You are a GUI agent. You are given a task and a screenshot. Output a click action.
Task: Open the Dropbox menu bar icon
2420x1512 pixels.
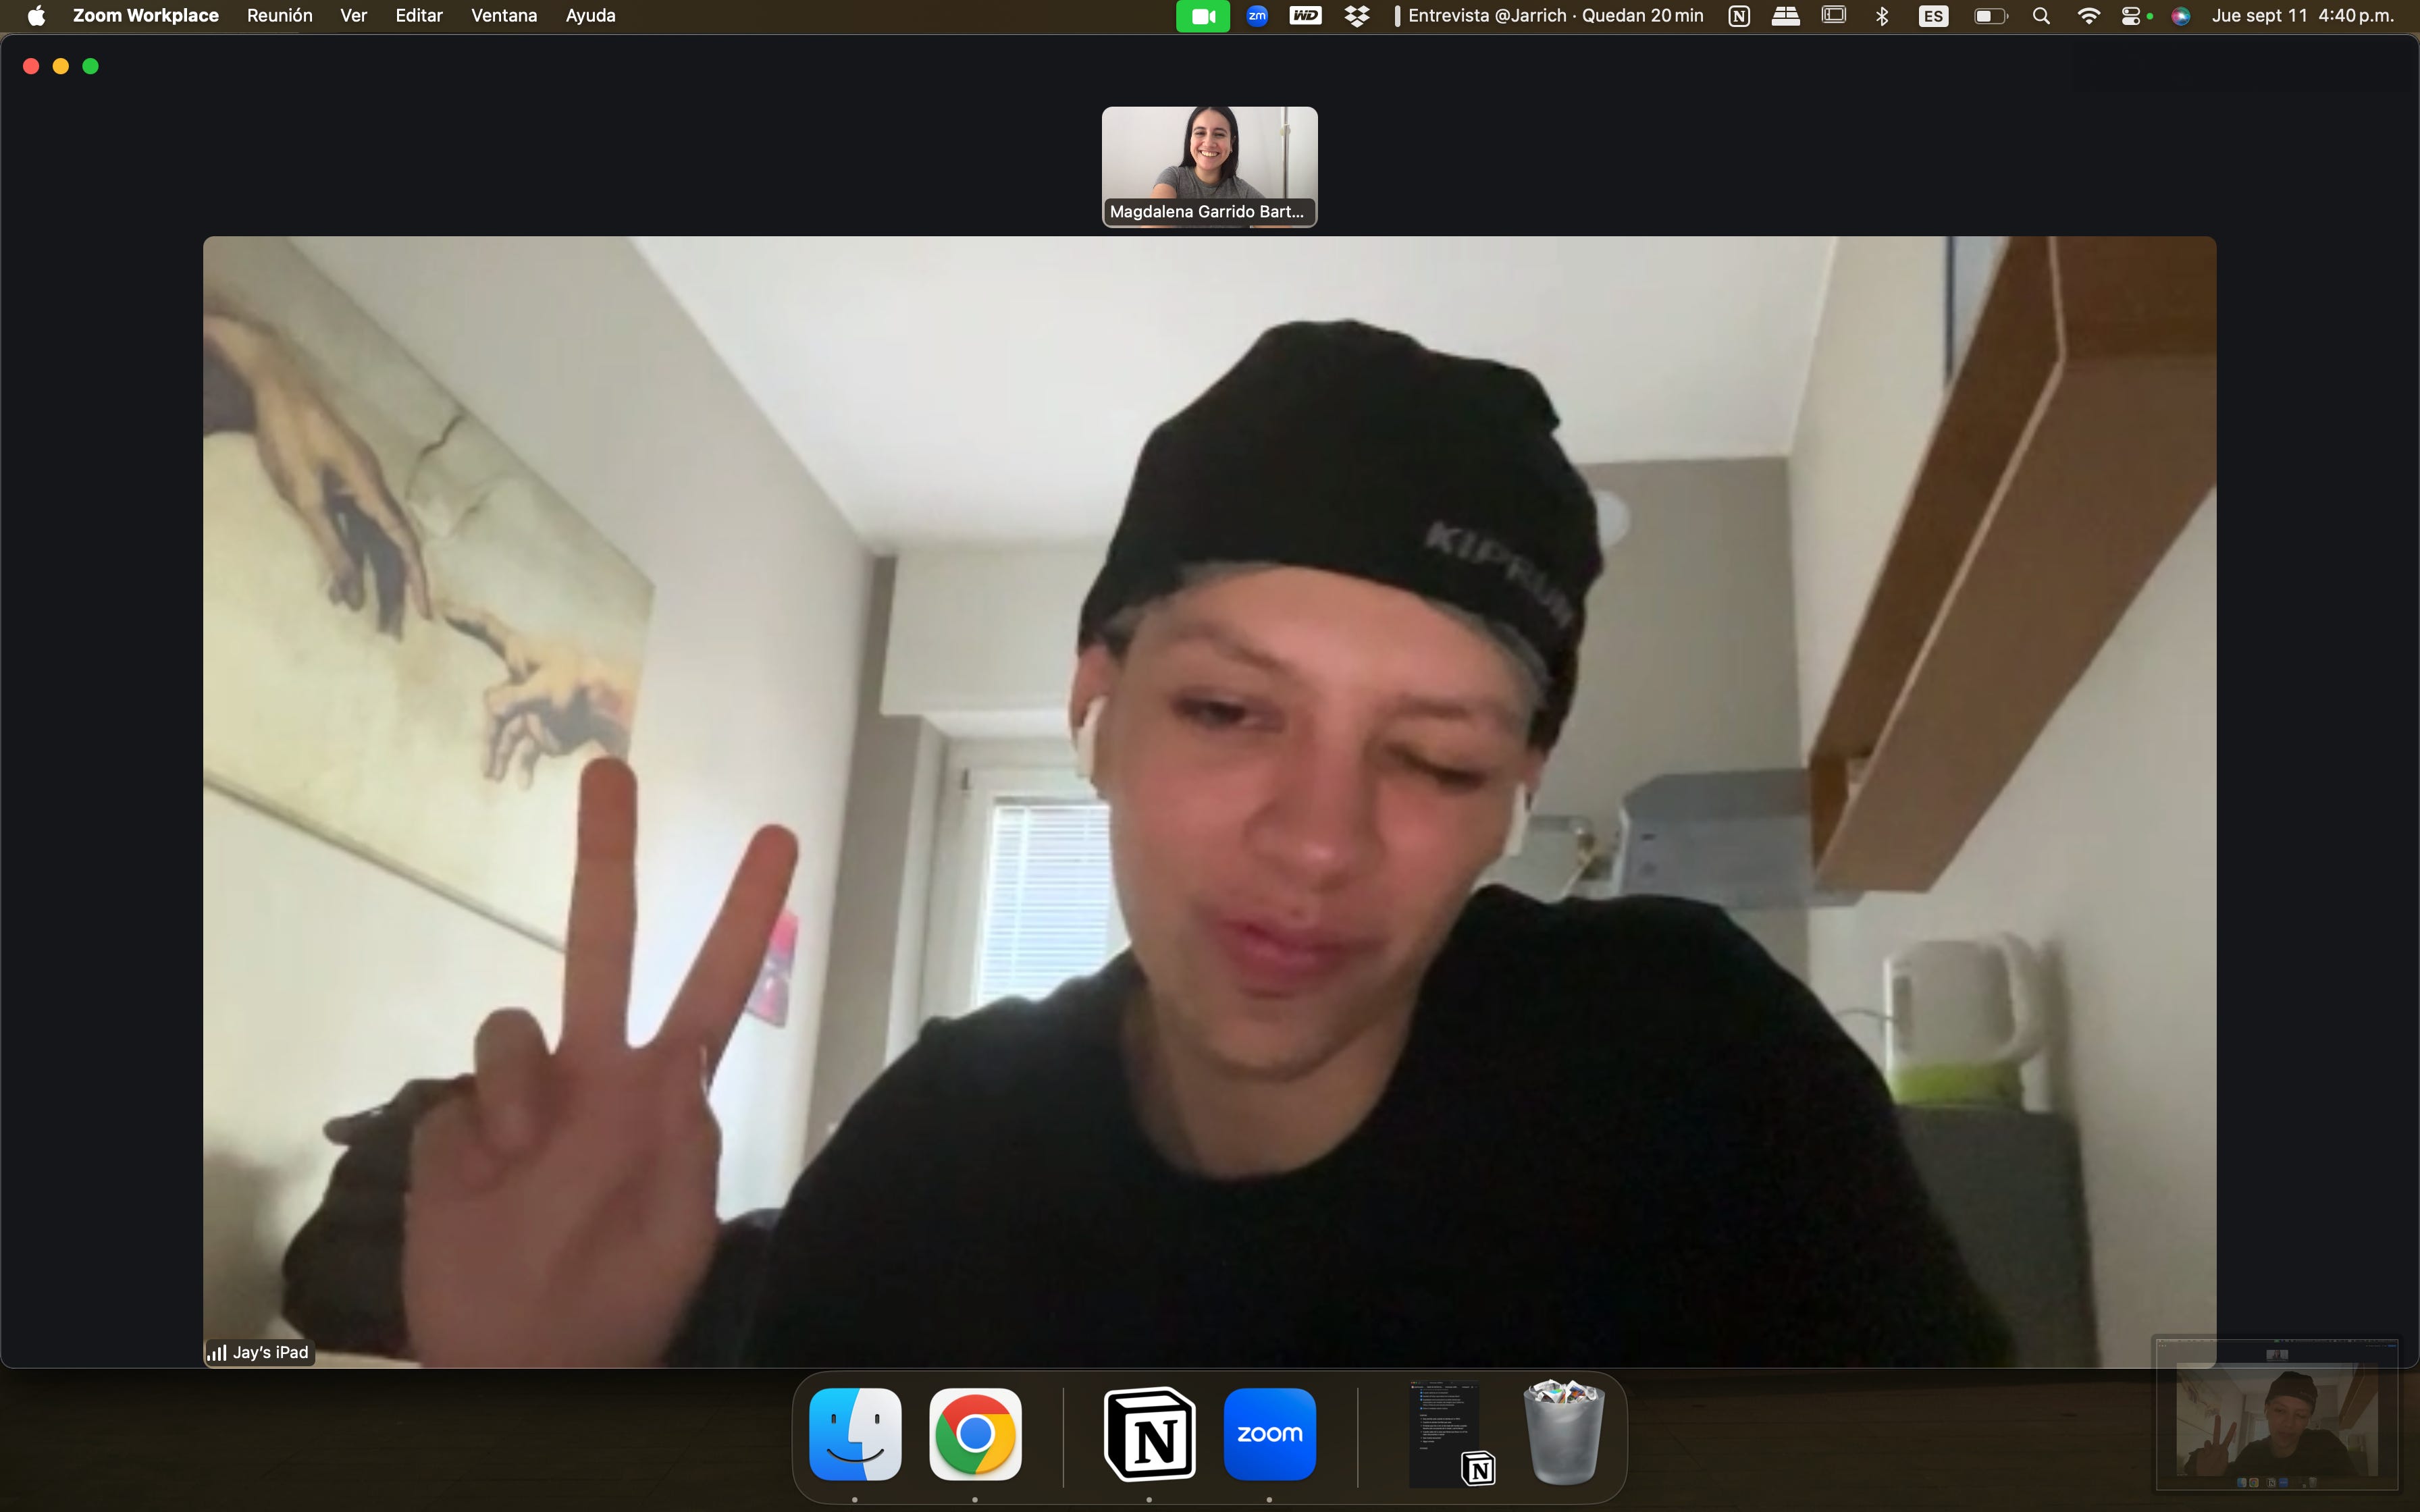pyautogui.click(x=1356, y=16)
